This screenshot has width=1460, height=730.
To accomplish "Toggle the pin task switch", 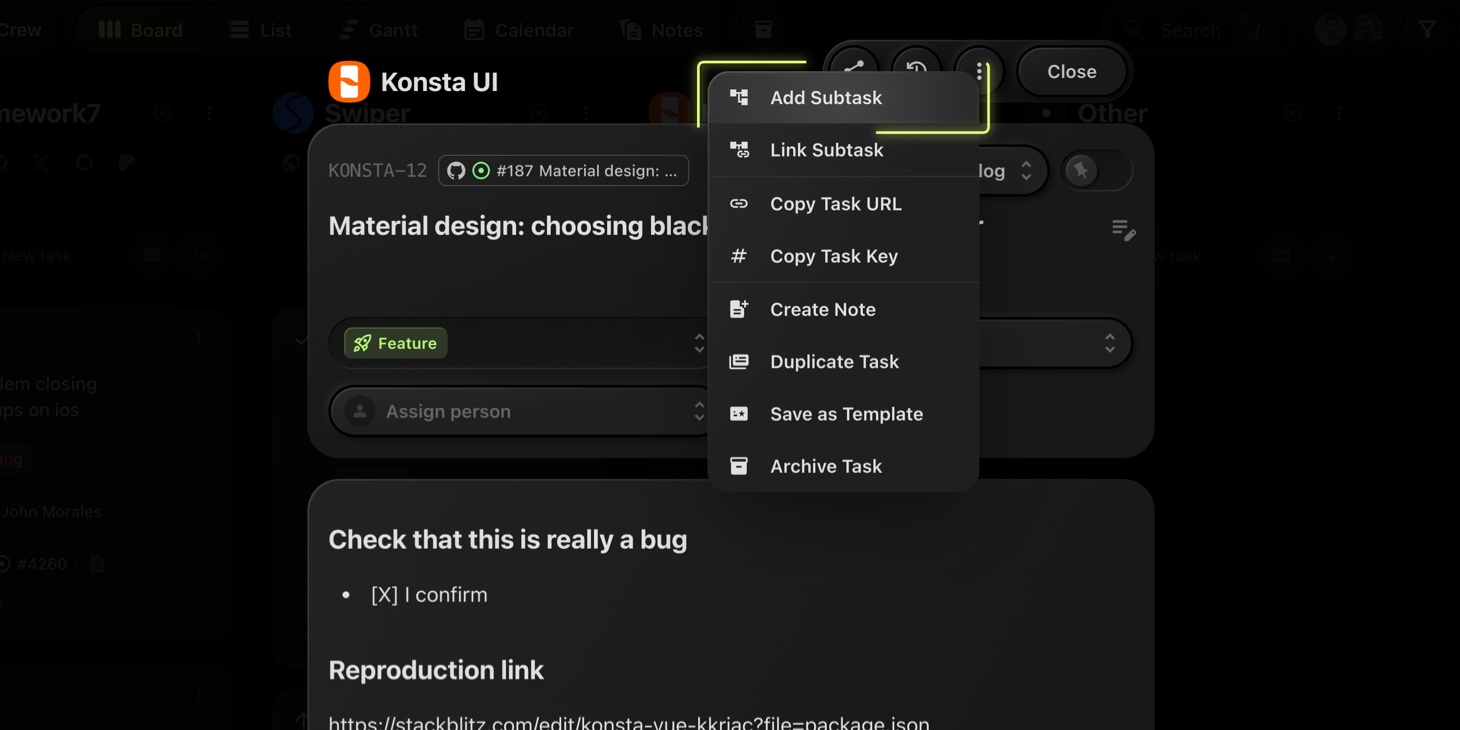I will click(x=1096, y=171).
